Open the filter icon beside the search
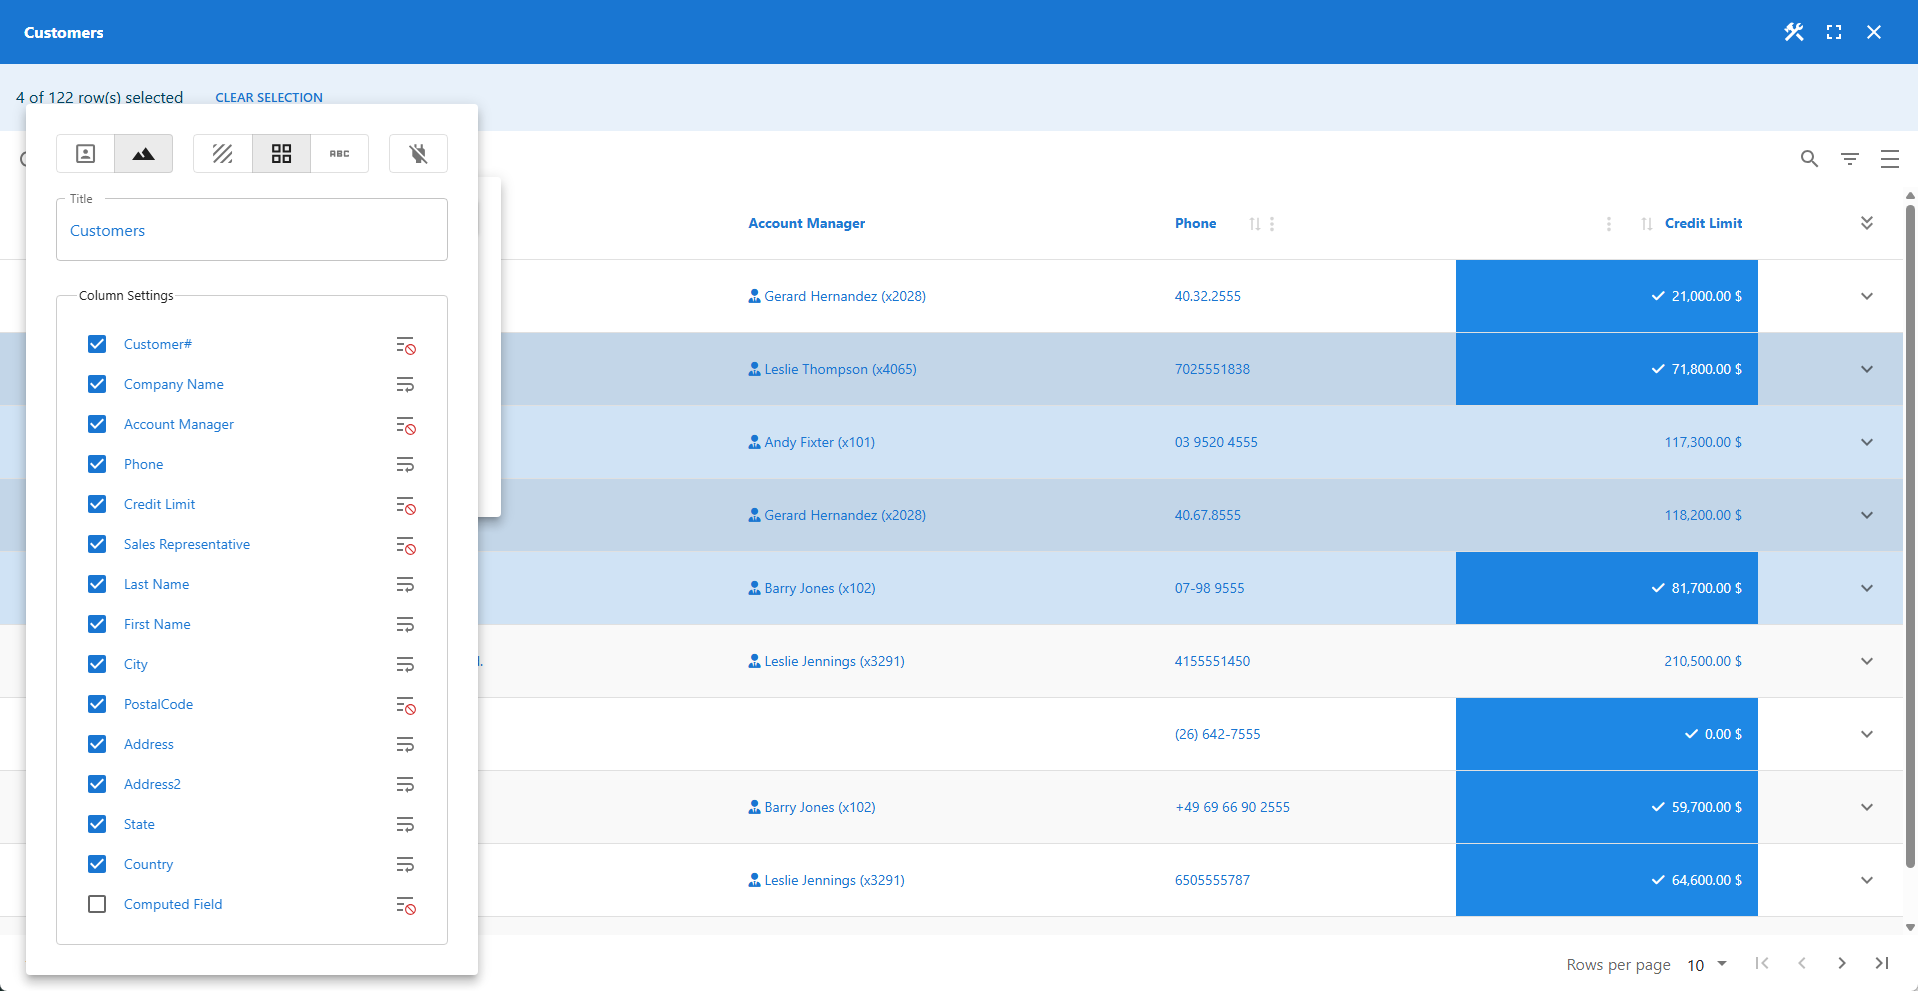1918x991 pixels. click(1849, 159)
